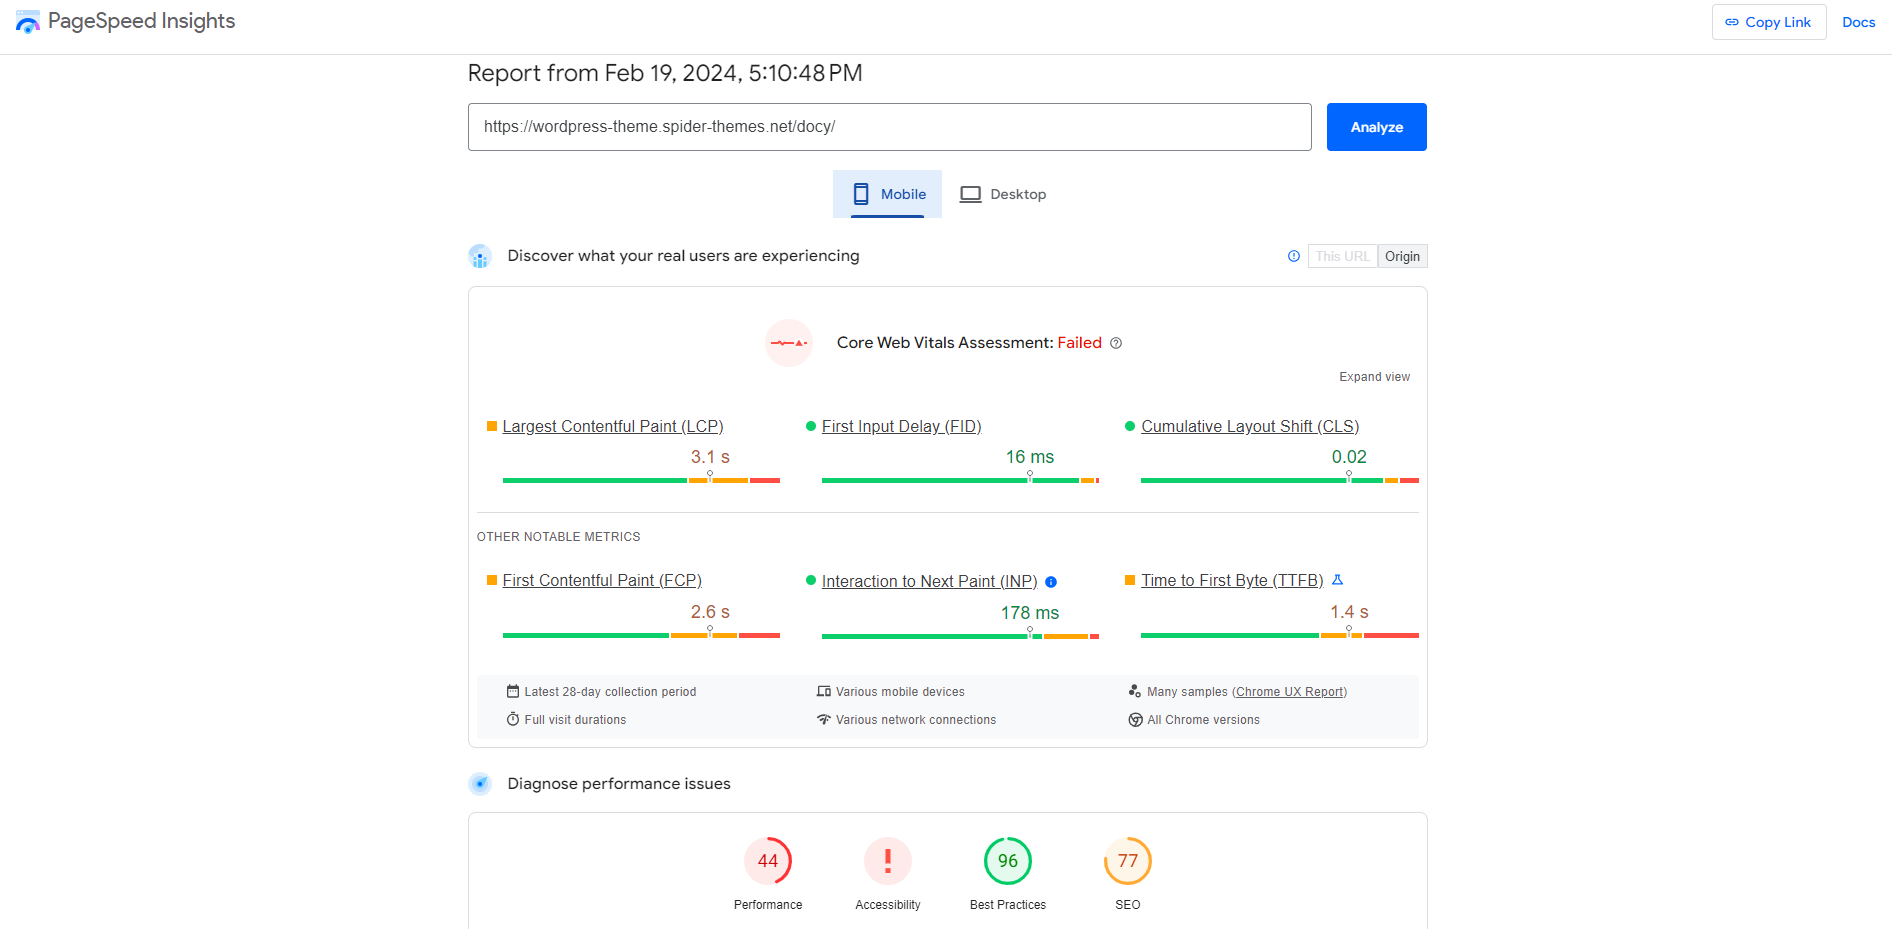1892x929 pixels.
Task: Click the URL input field
Action: pos(889,127)
